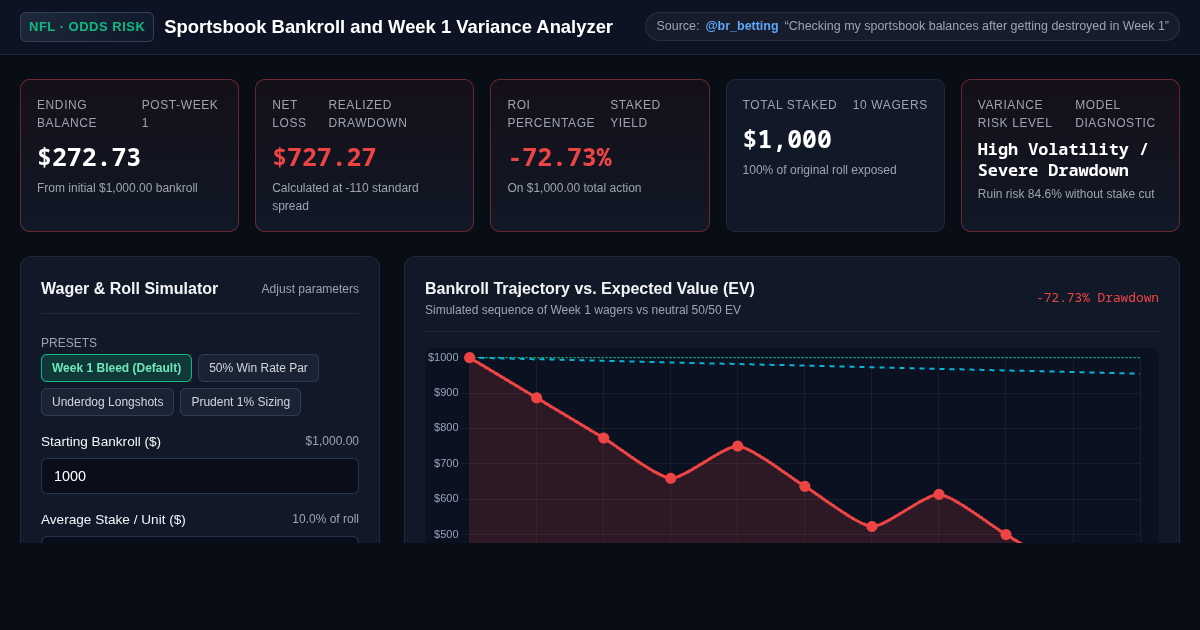Select the $272.73 ending balance value
1200x630 pixels.
(x=89, y=157)
